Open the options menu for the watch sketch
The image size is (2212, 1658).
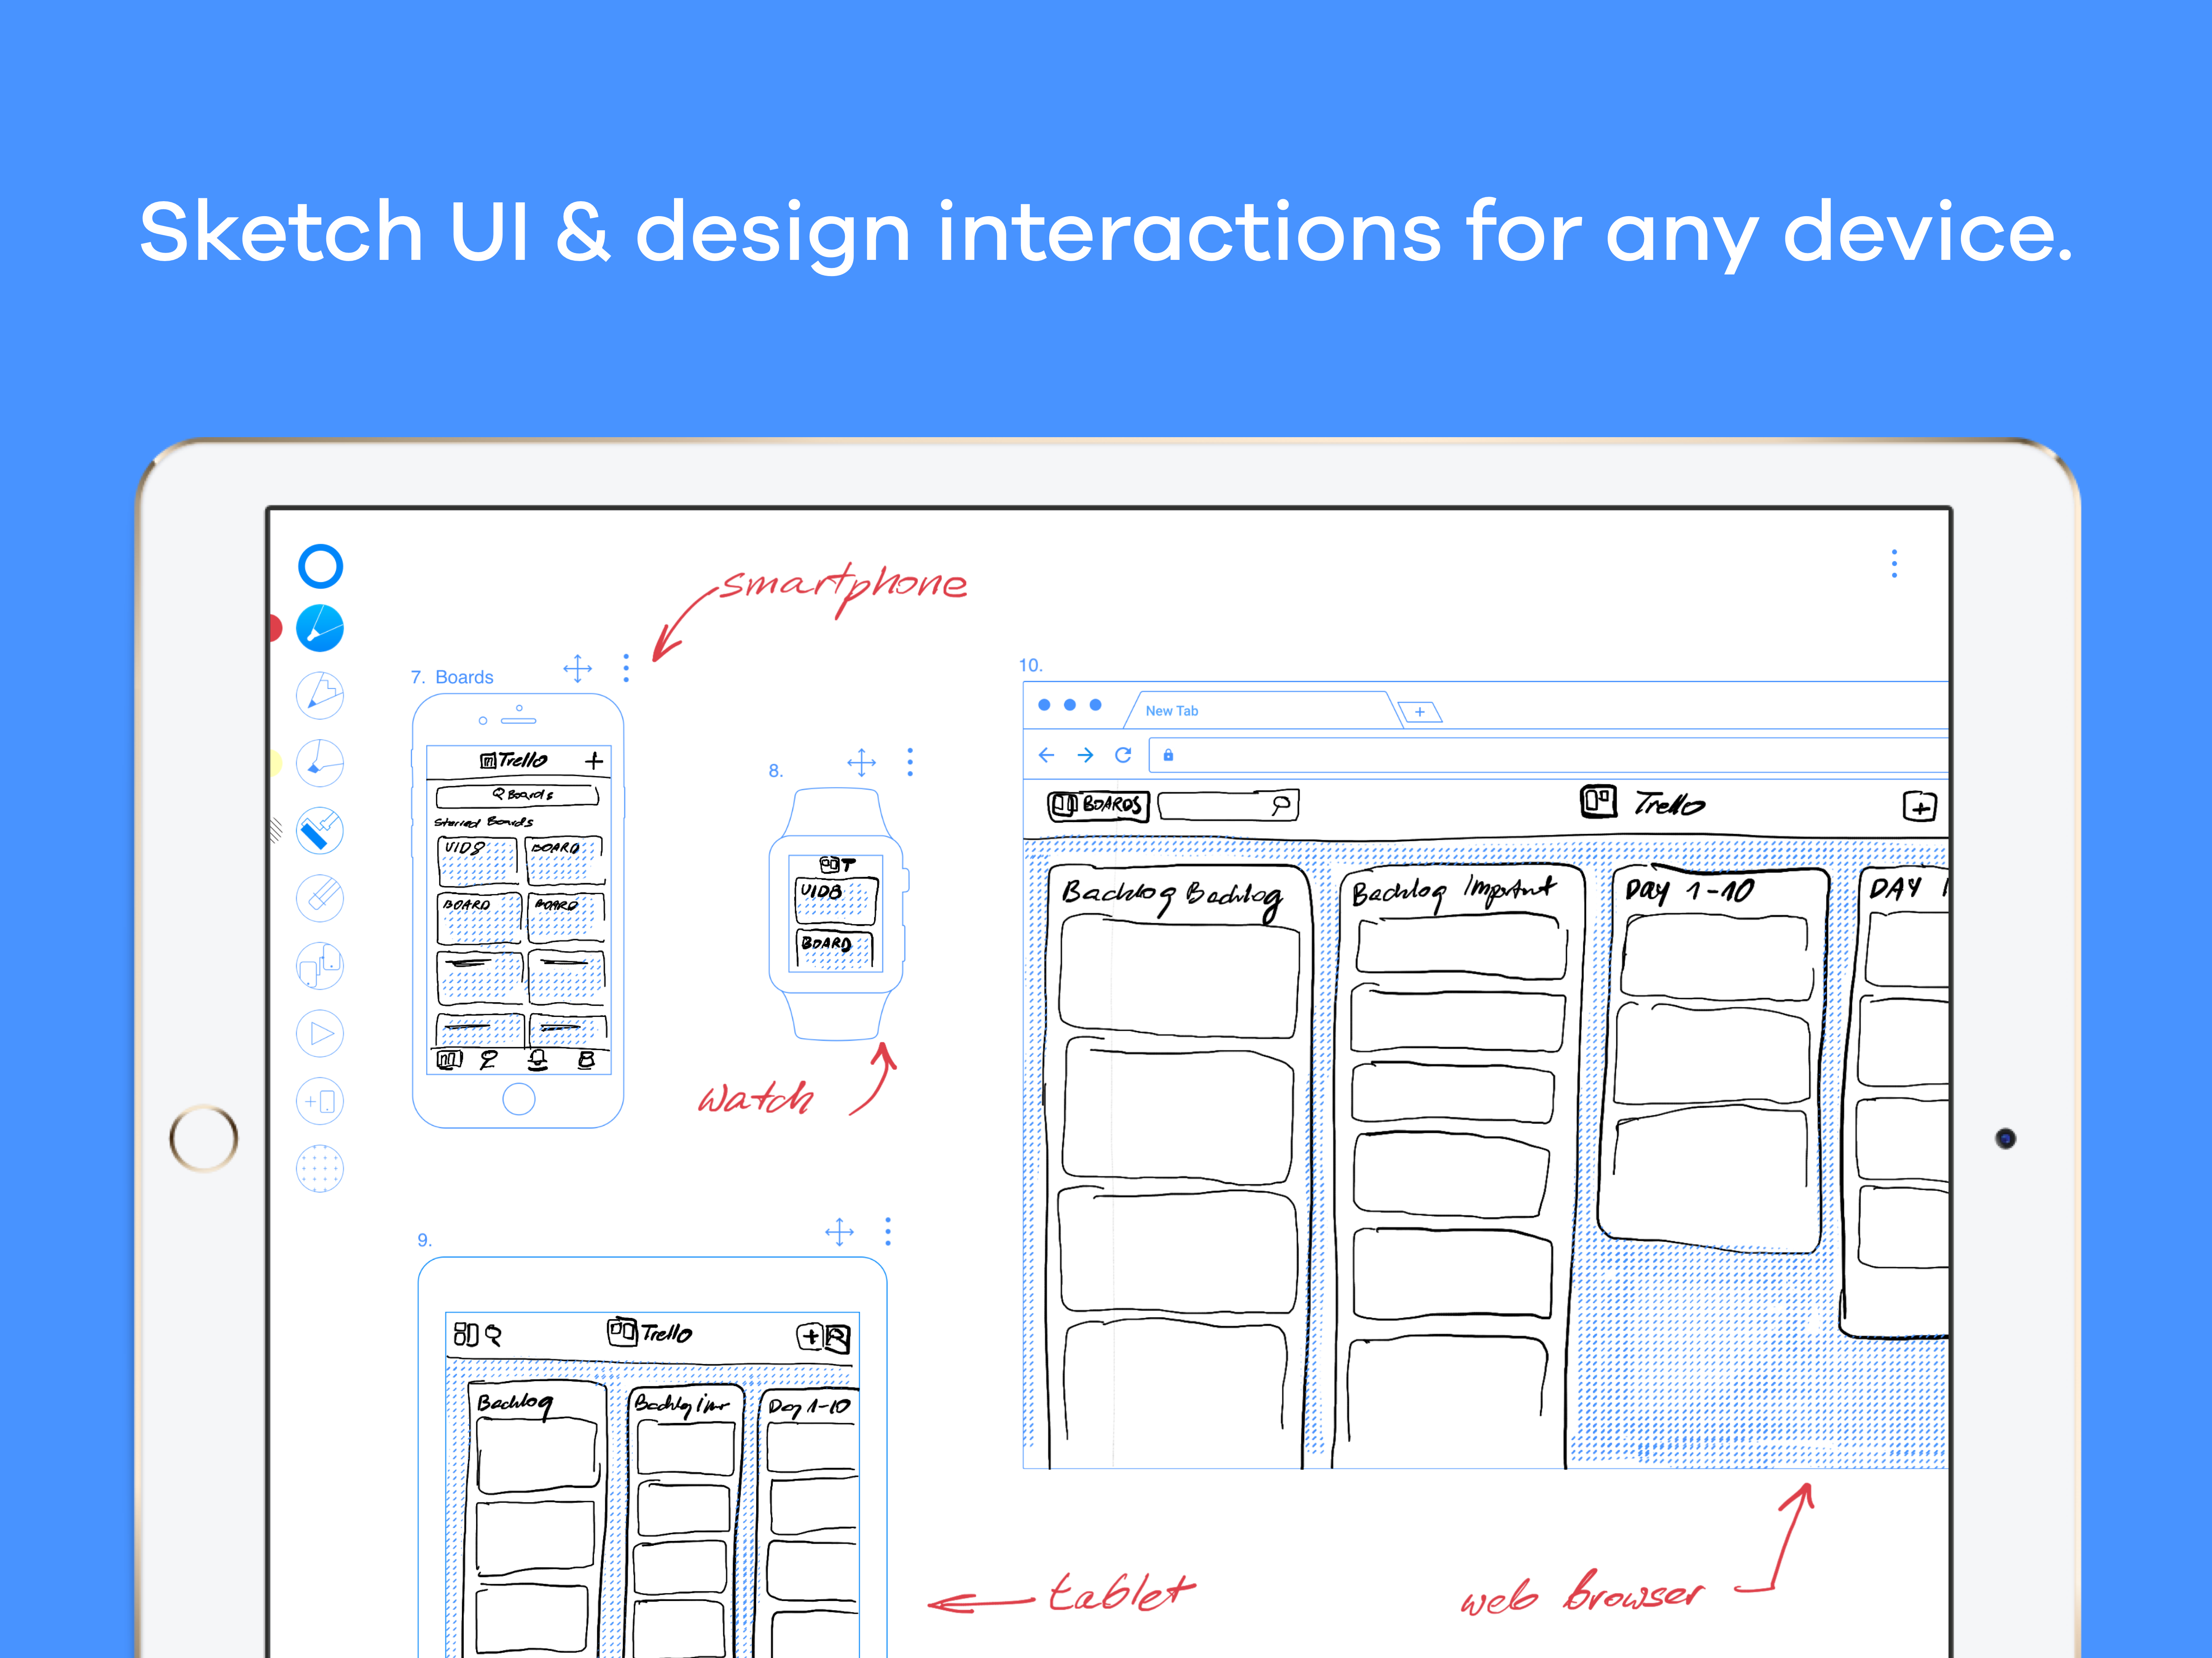coord(910,762)
